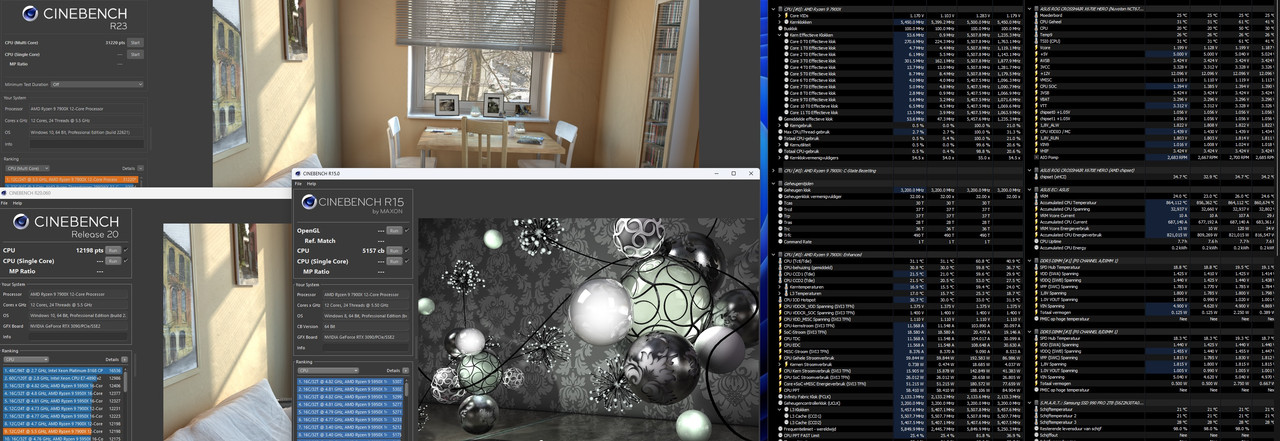Open the CPU (Multi Core) ranking dropdown in R23

point(27,168)
